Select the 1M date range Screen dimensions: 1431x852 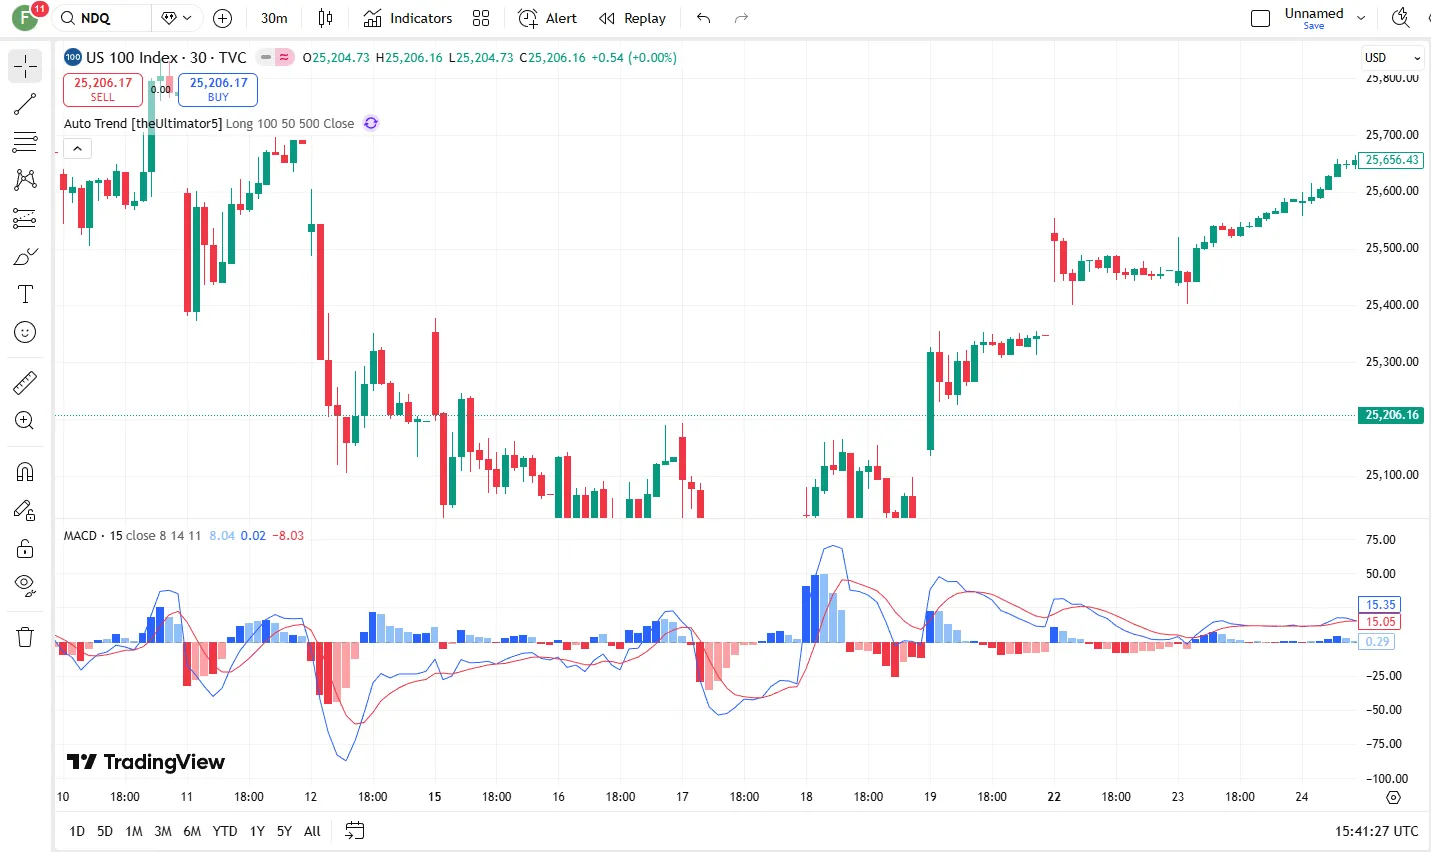click(134, 831)
